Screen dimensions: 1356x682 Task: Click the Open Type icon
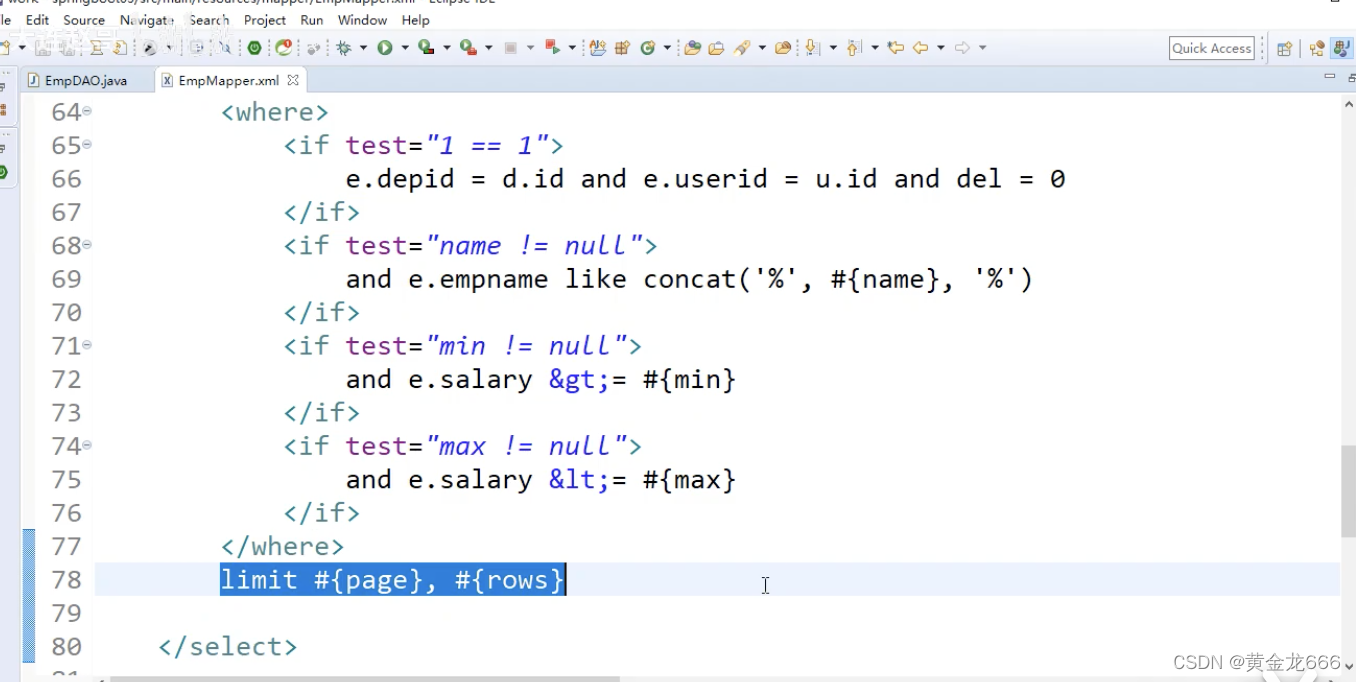[x=692, y=48]
